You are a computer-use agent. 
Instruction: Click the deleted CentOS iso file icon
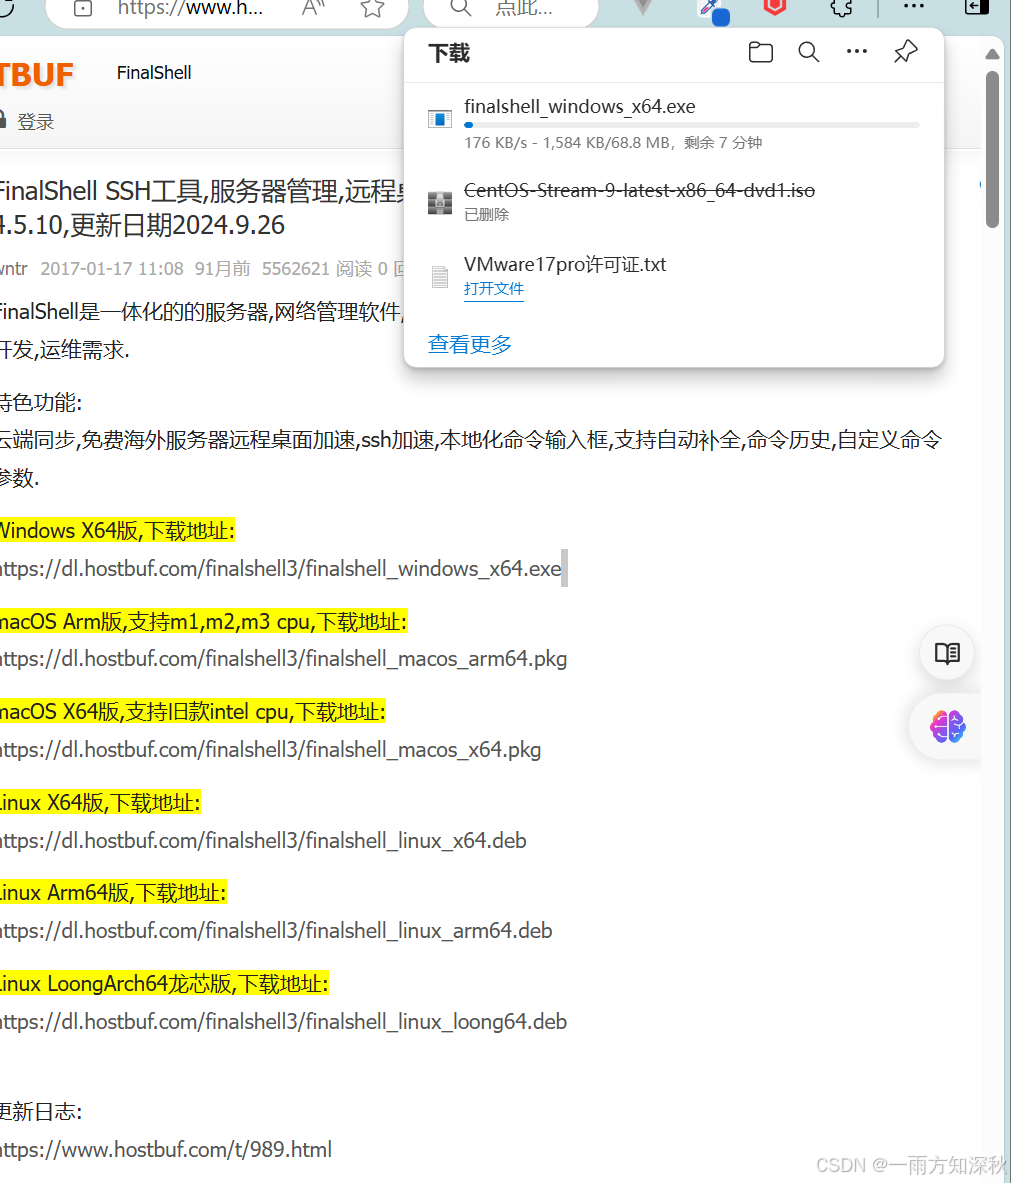point(440,202)
